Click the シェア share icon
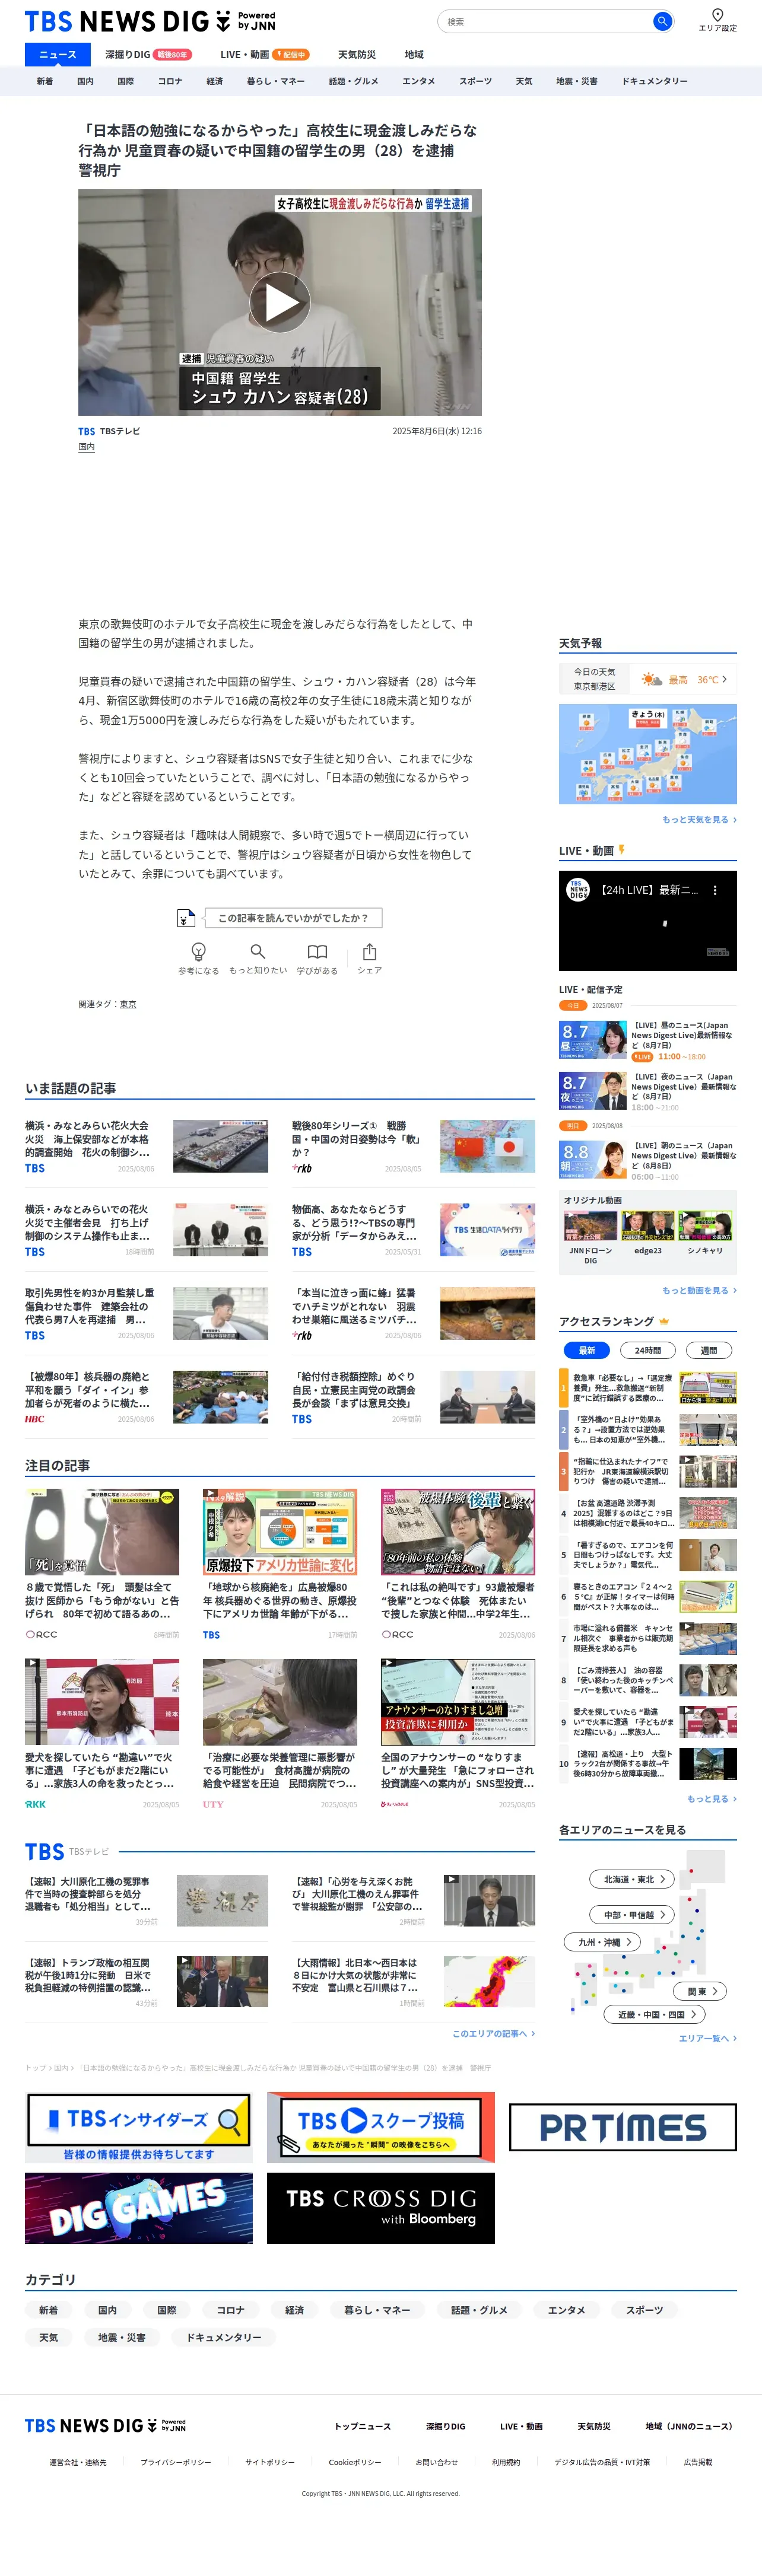Image resolution: width=762 pixels, height=2576 pixels. tap(369, 951)
